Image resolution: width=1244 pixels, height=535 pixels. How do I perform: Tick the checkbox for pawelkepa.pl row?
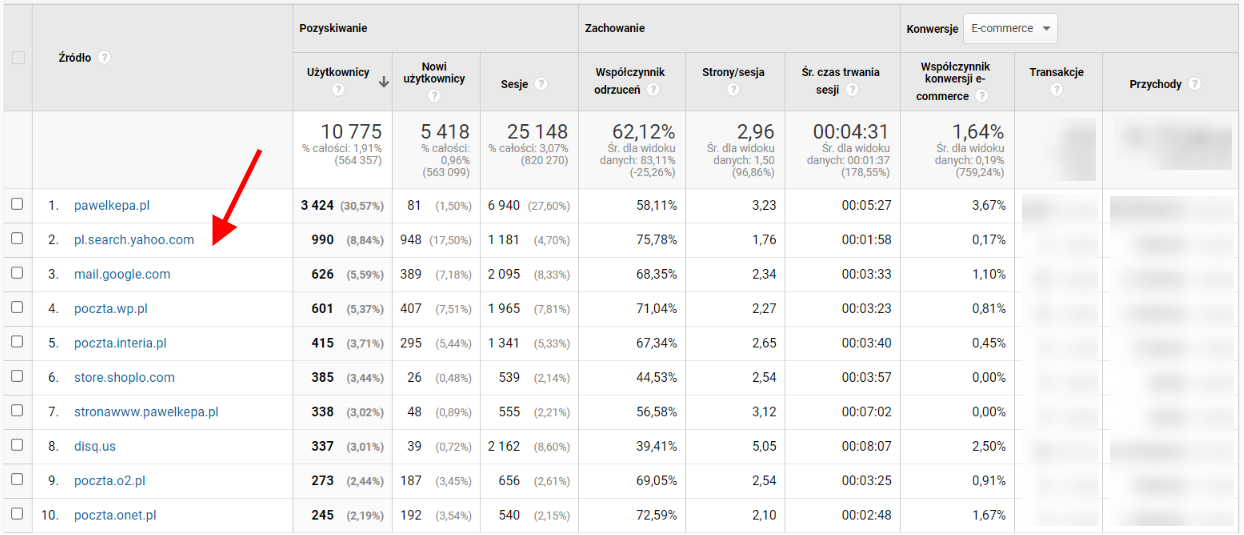pos(16,205)
